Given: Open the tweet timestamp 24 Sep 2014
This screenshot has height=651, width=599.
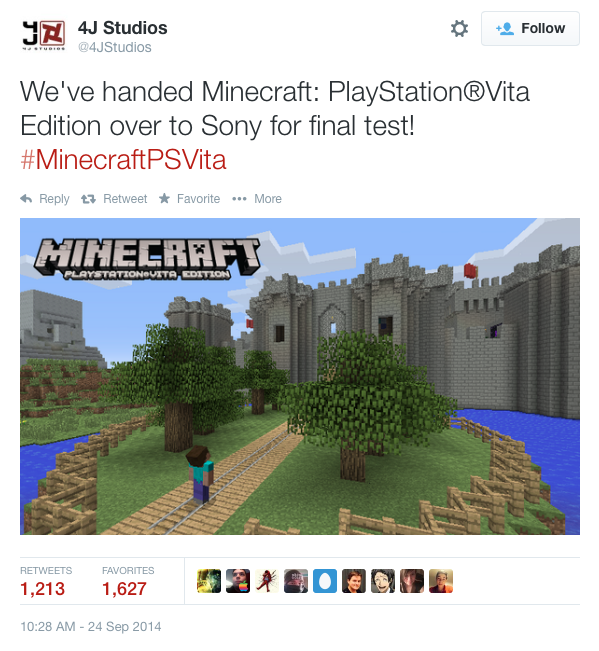Looking at the screenshot, I should pyautogui.click(x=90, y=627).
